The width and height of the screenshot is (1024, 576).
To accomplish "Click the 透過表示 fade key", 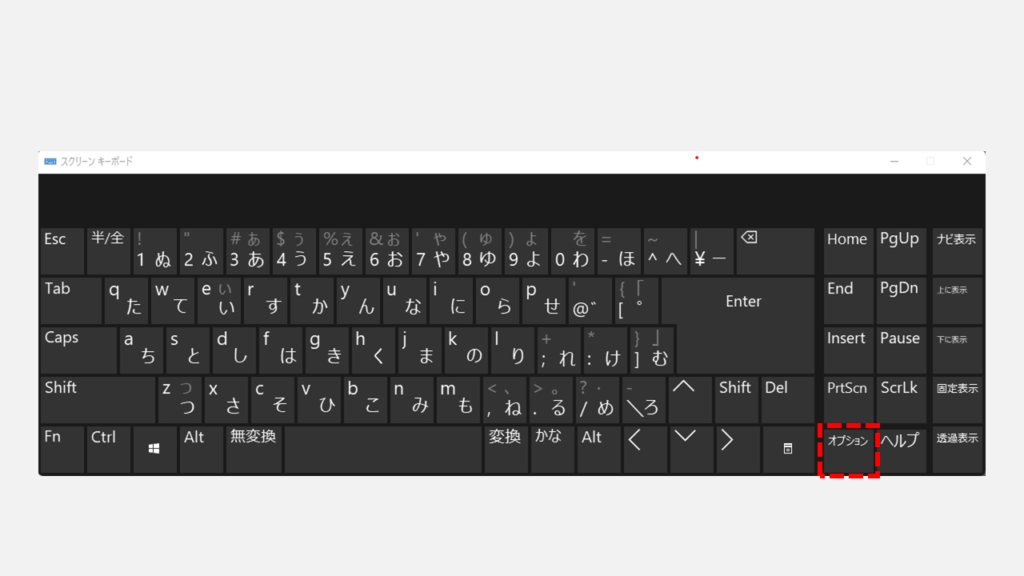I will click(x=957, y=449).
